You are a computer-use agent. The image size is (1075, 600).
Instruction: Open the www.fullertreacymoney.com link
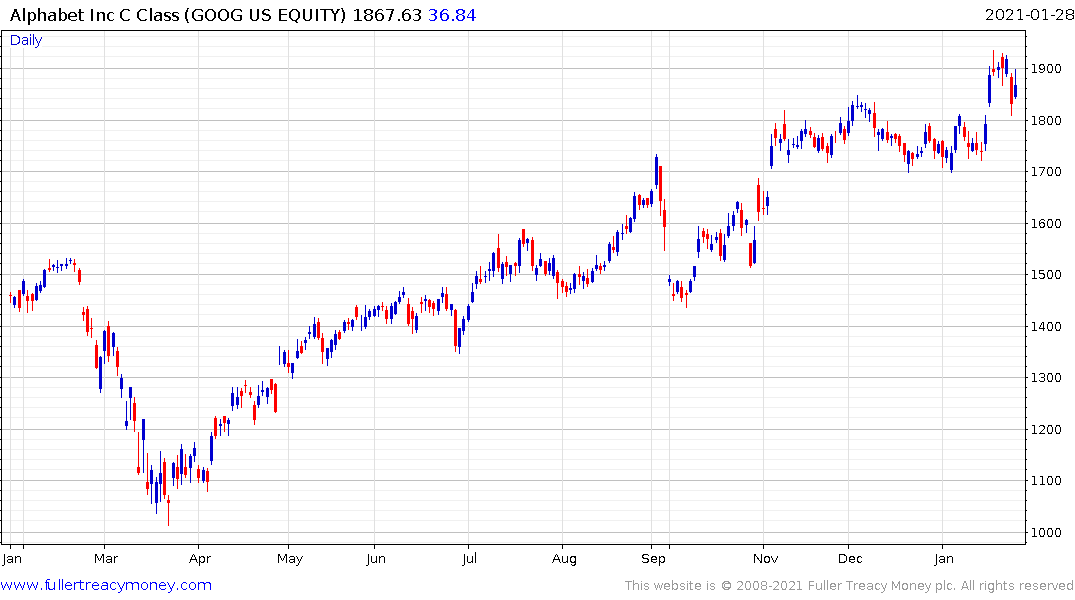pos(106,585)
